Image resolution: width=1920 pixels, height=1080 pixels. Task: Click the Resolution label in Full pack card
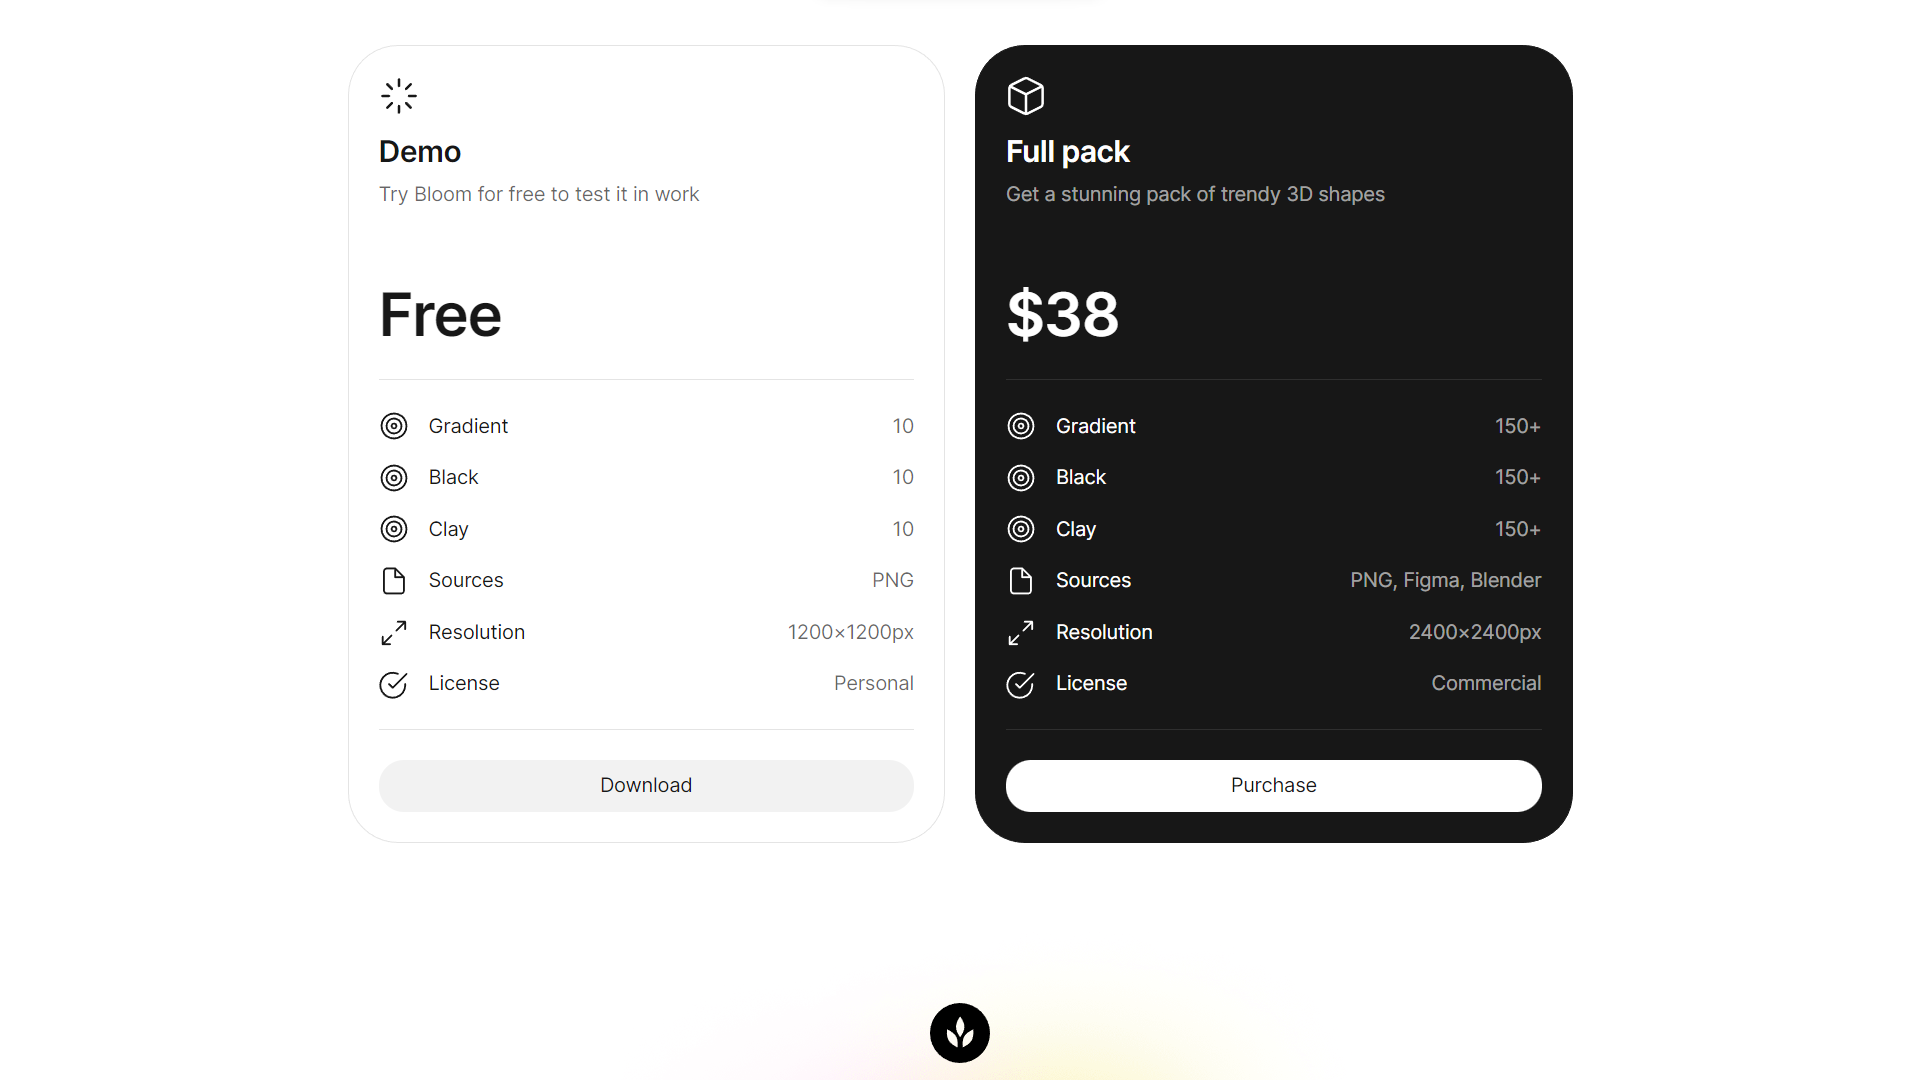[1104, 632]
